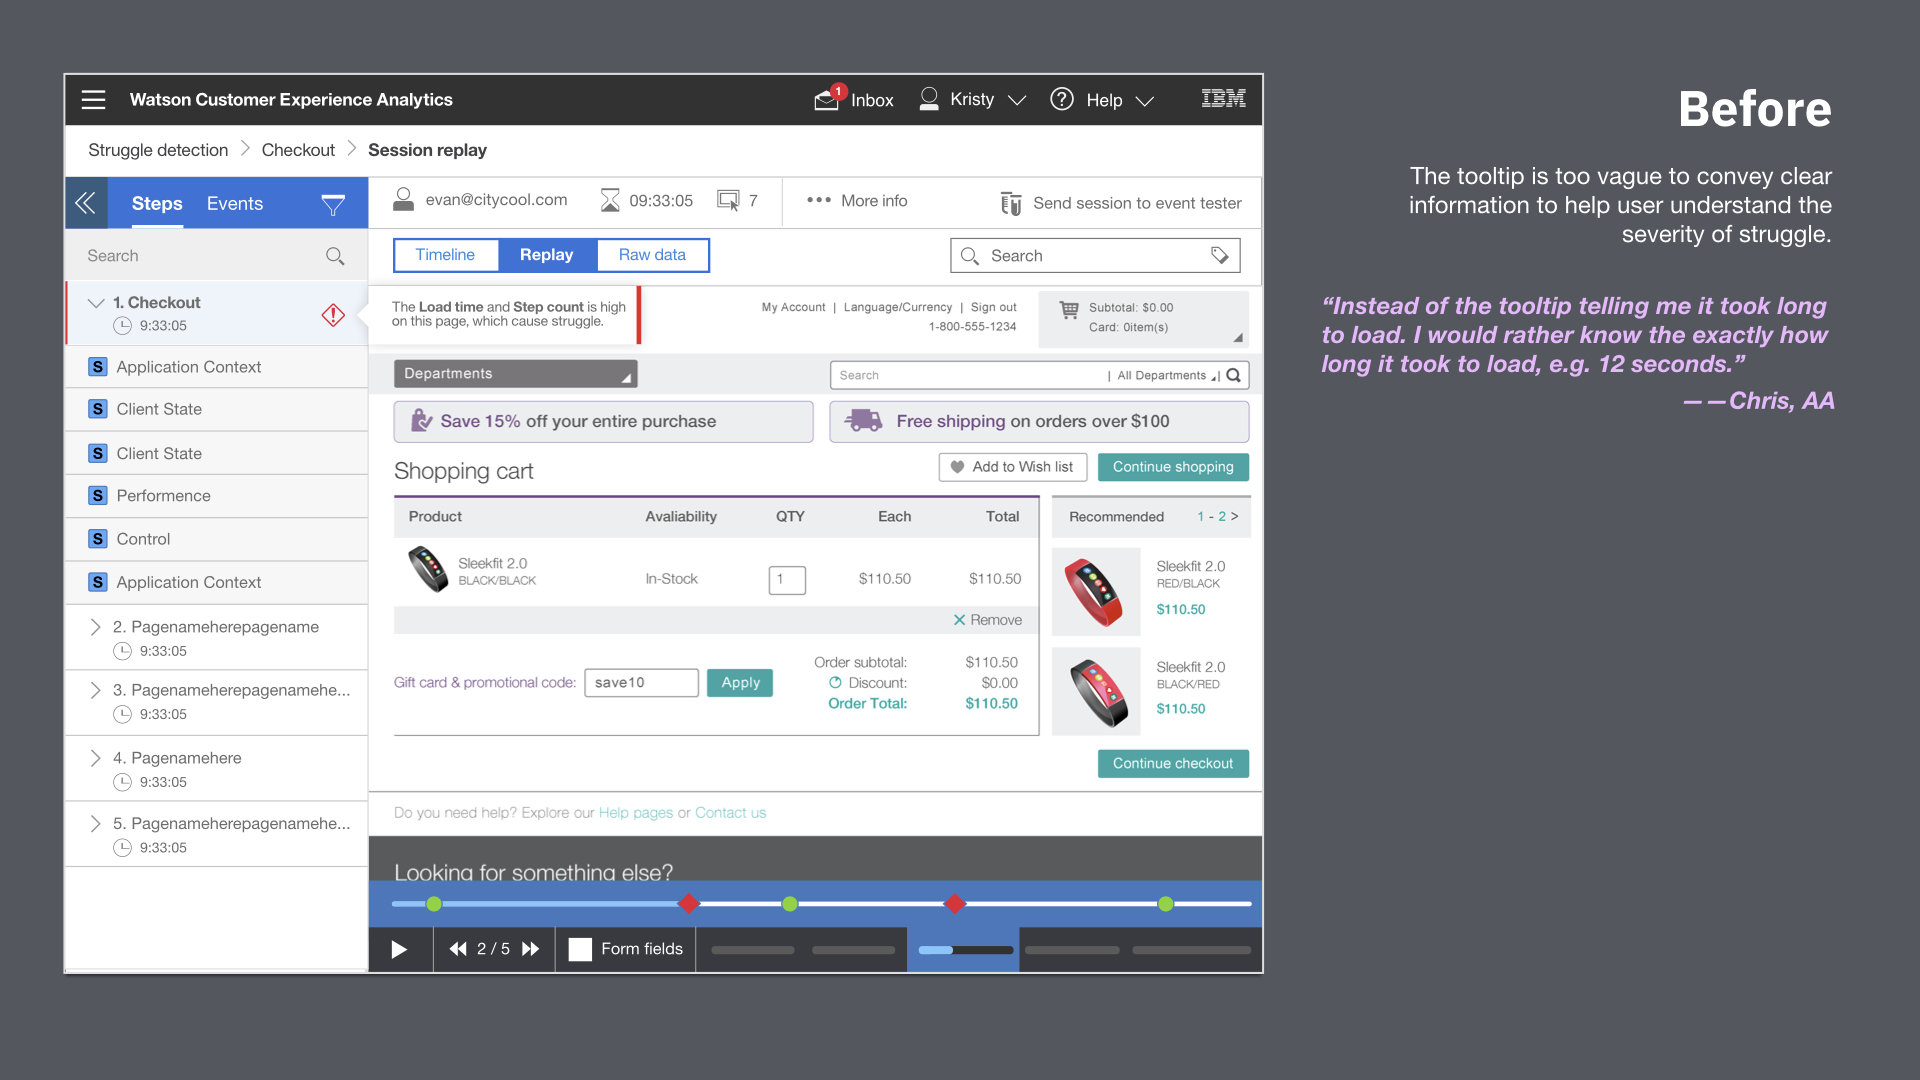Click the Sleekfit 2.0 BLACK/RED thumbnail
The image size is (1920, 1080).
click(1096, 691)
